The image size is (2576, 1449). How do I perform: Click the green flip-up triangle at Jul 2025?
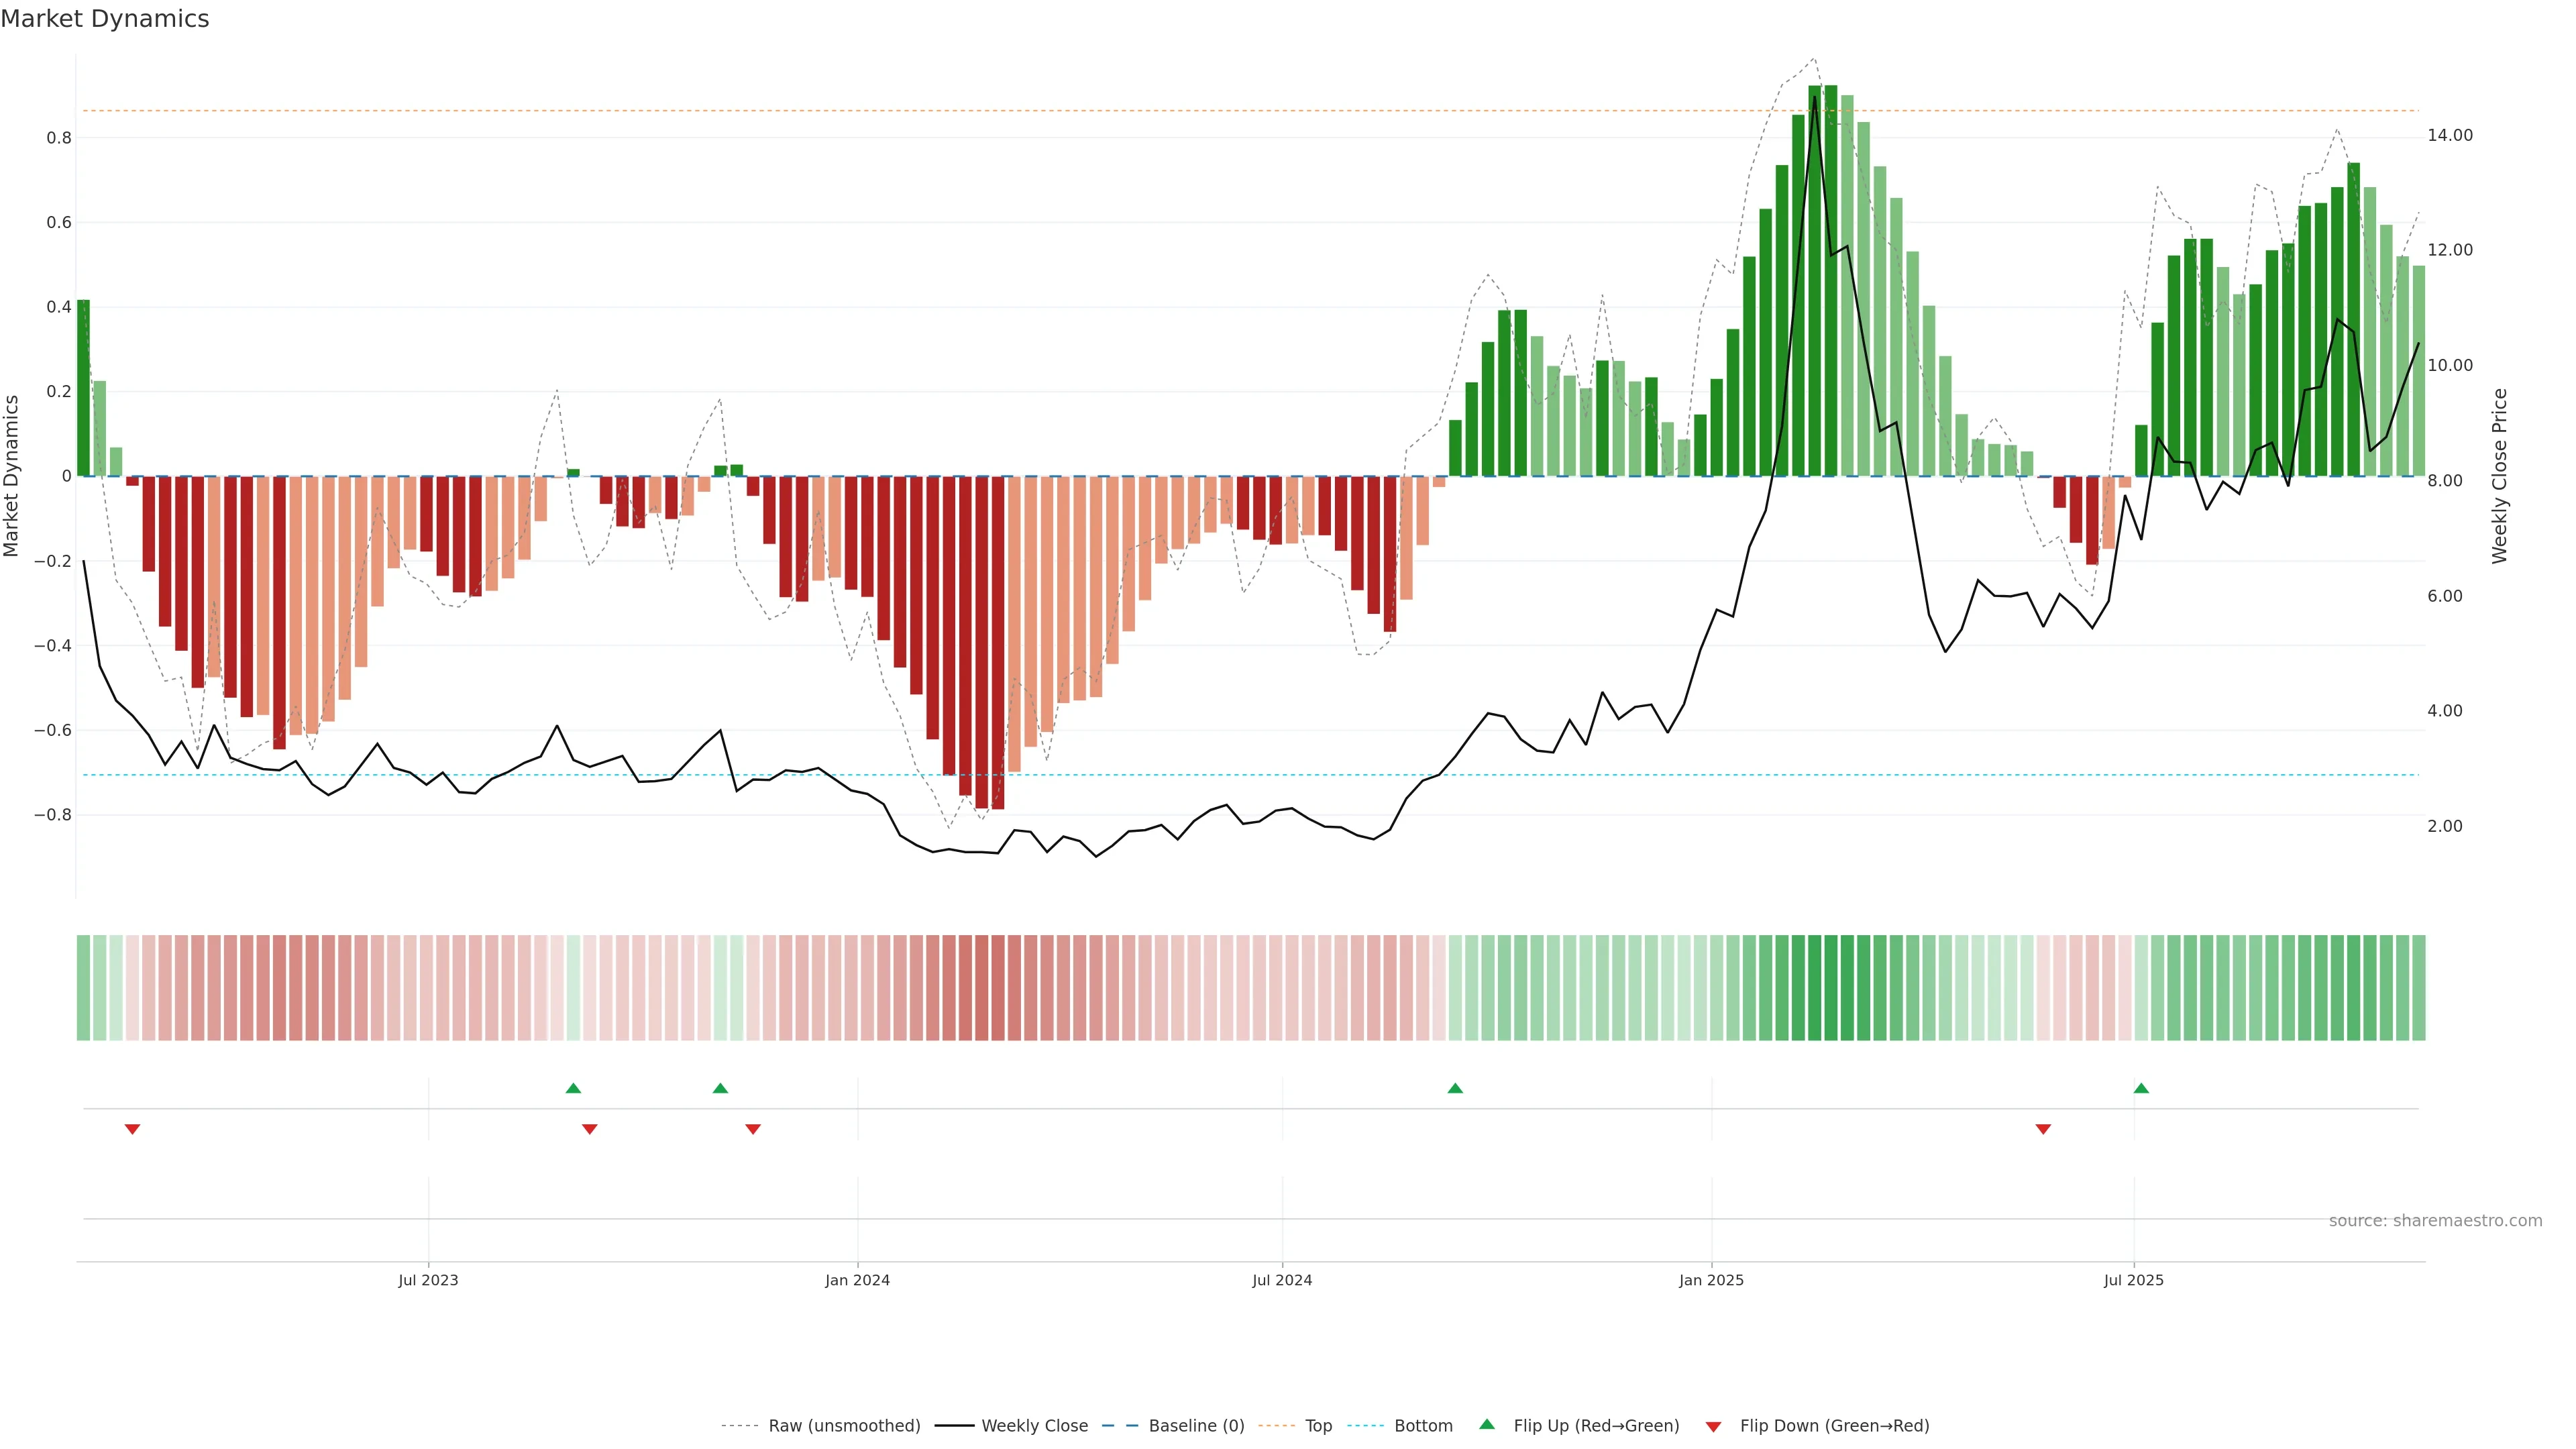coord(2141,1088)
